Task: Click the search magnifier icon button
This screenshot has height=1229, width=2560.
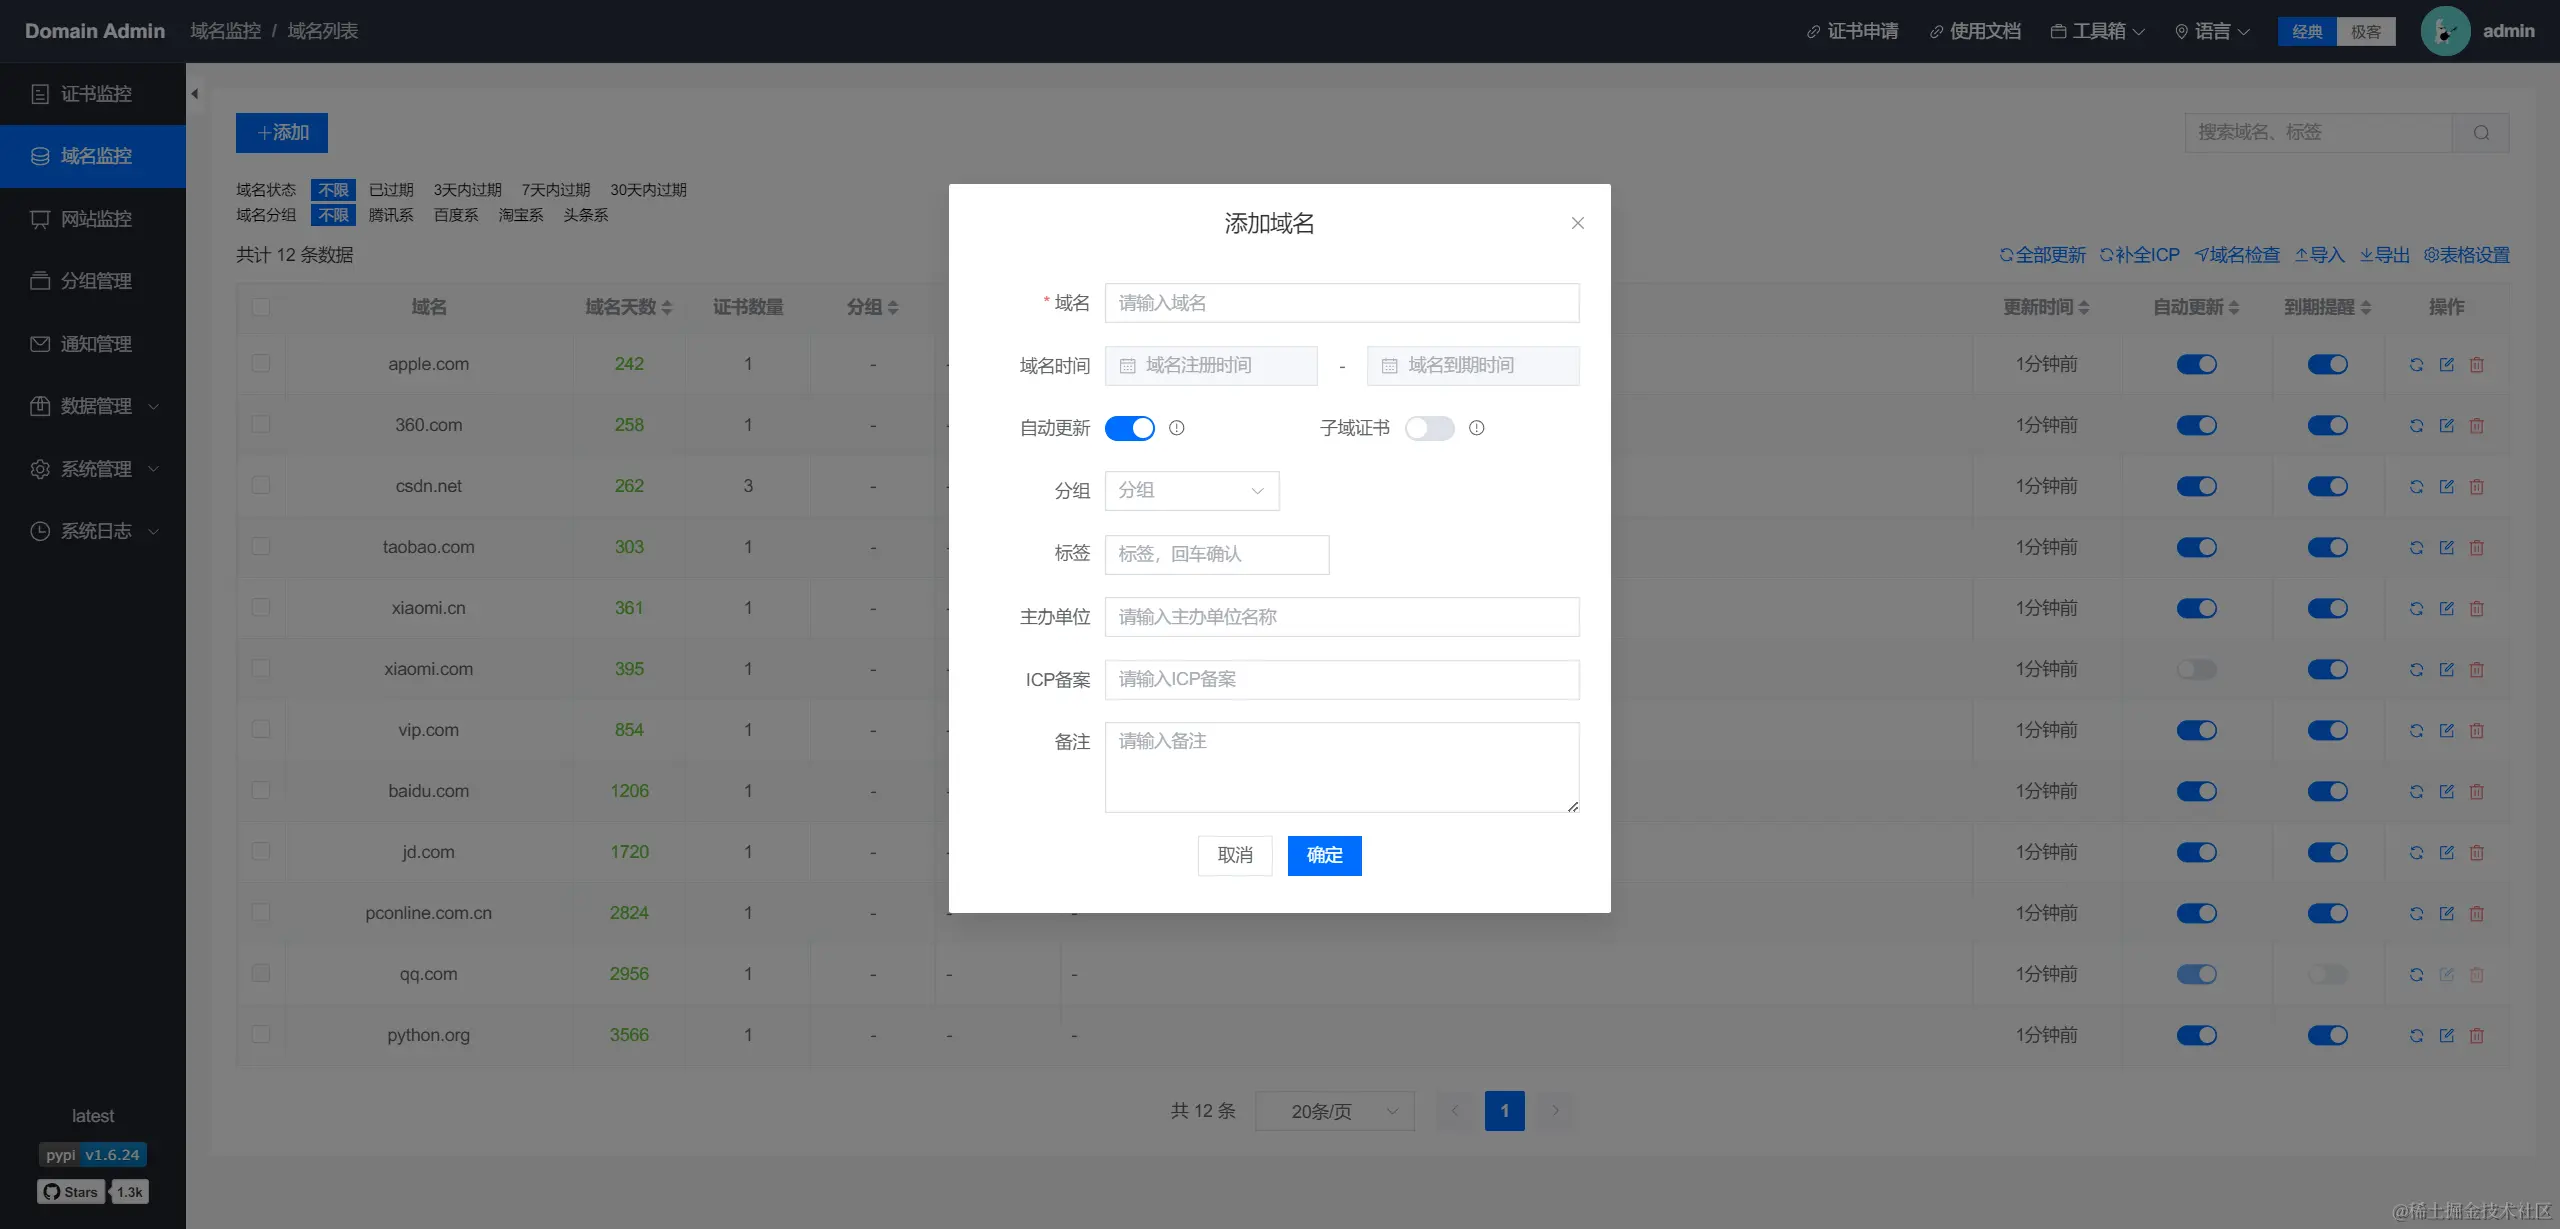Action: 2481,133
